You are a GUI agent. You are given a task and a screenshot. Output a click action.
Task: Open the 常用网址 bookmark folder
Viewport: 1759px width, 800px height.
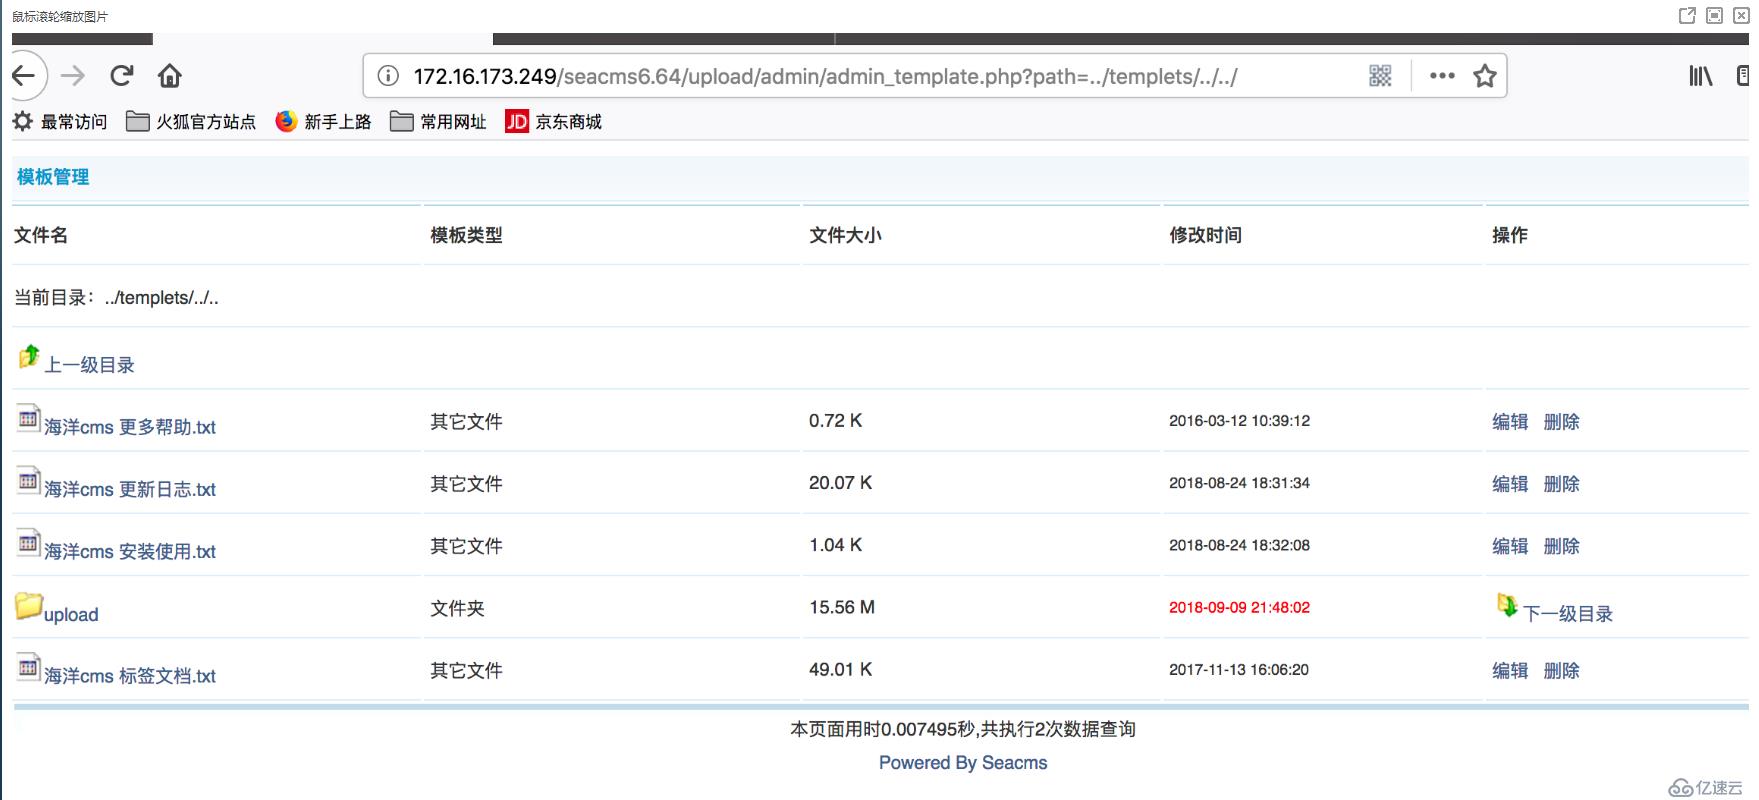tap(438, 122)
